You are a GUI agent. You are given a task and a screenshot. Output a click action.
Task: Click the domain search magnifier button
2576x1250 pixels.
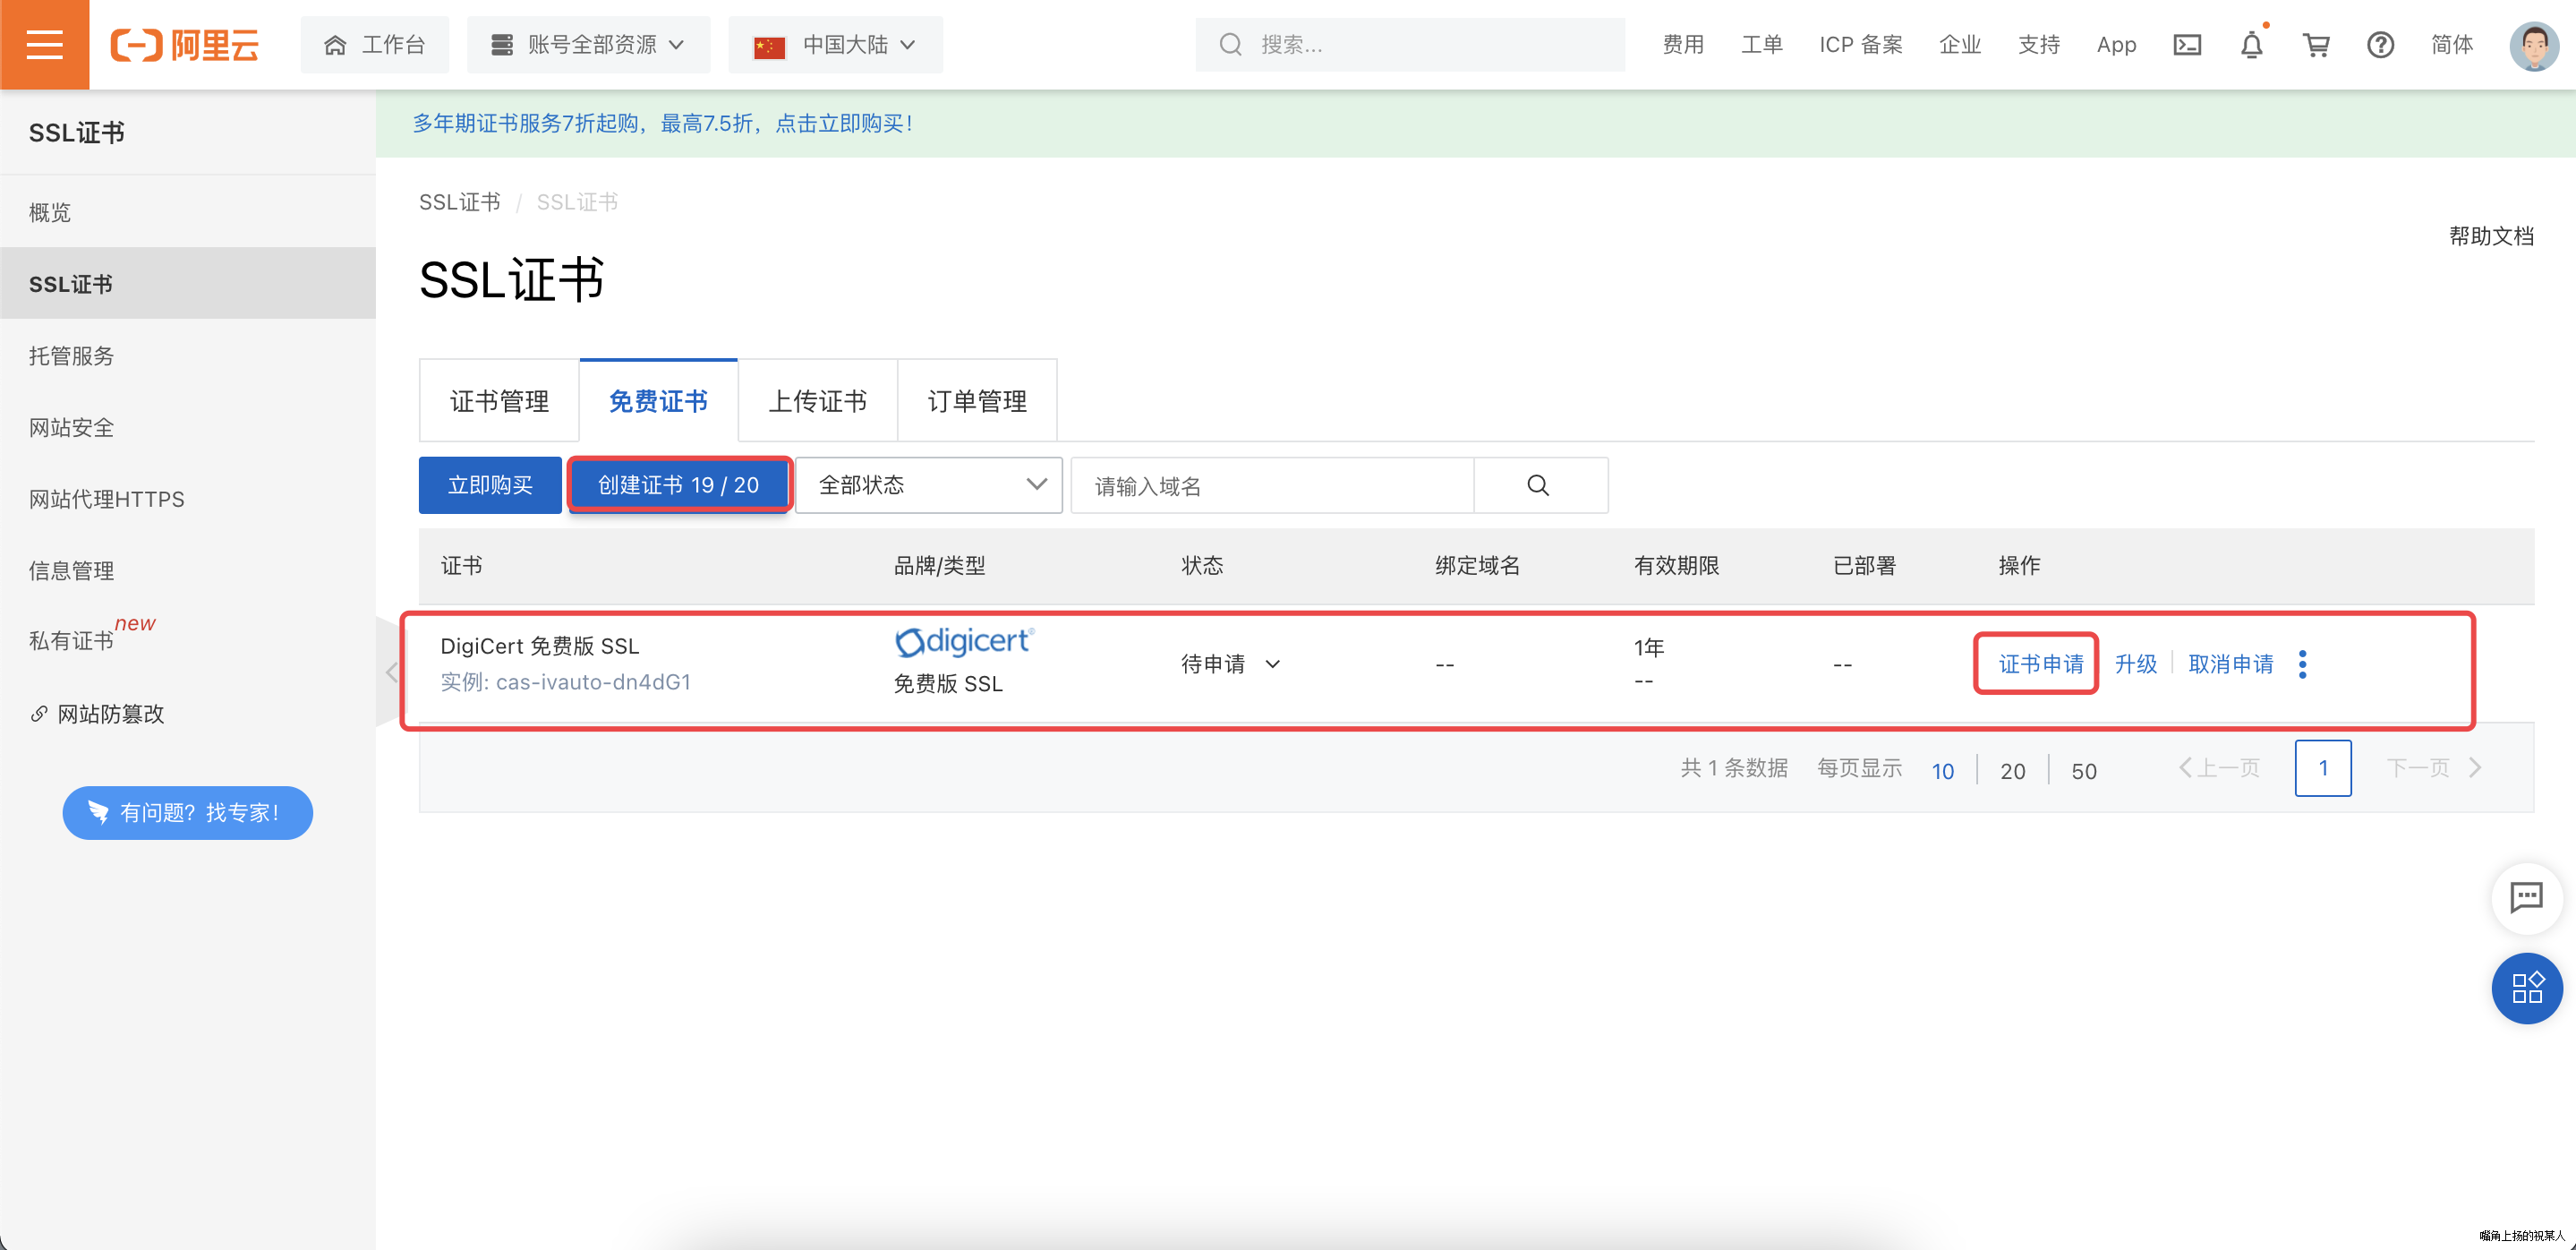point(1540,485)
